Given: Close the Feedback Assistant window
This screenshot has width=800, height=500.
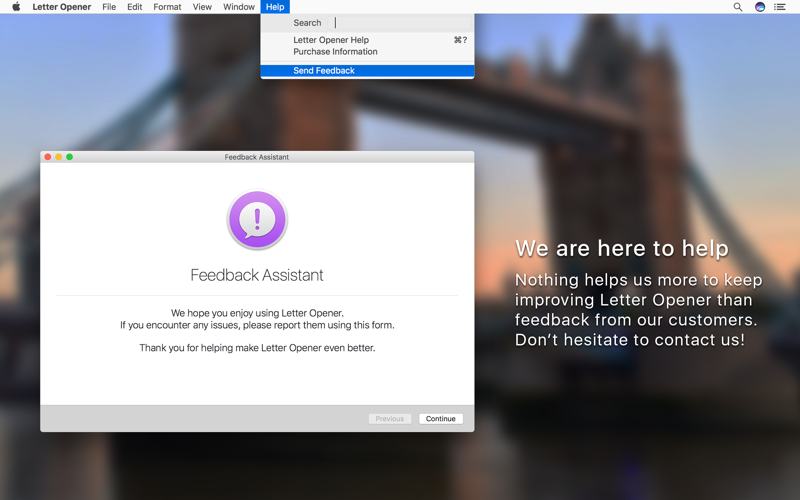Looking at the screenshot, I should tap(48, 157).
